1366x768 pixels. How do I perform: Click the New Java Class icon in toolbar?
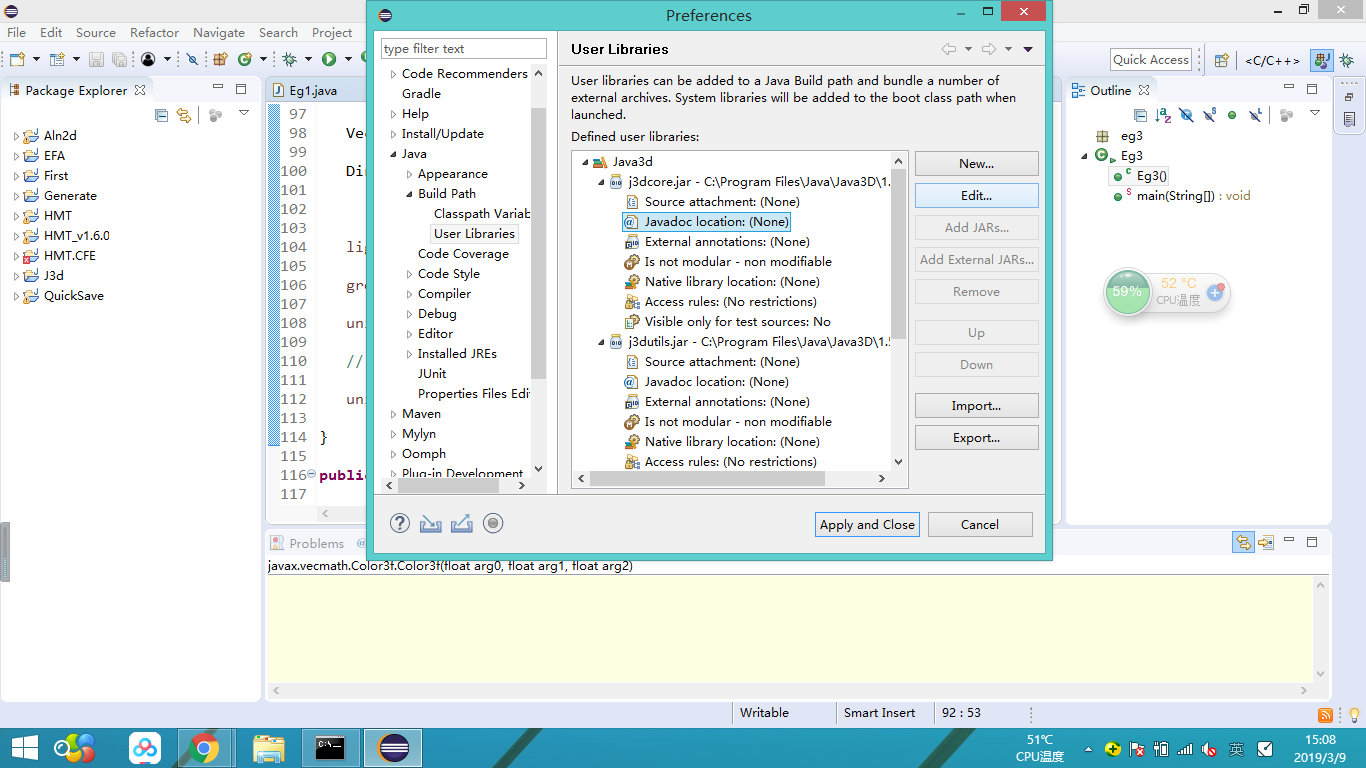pos(245,60)
